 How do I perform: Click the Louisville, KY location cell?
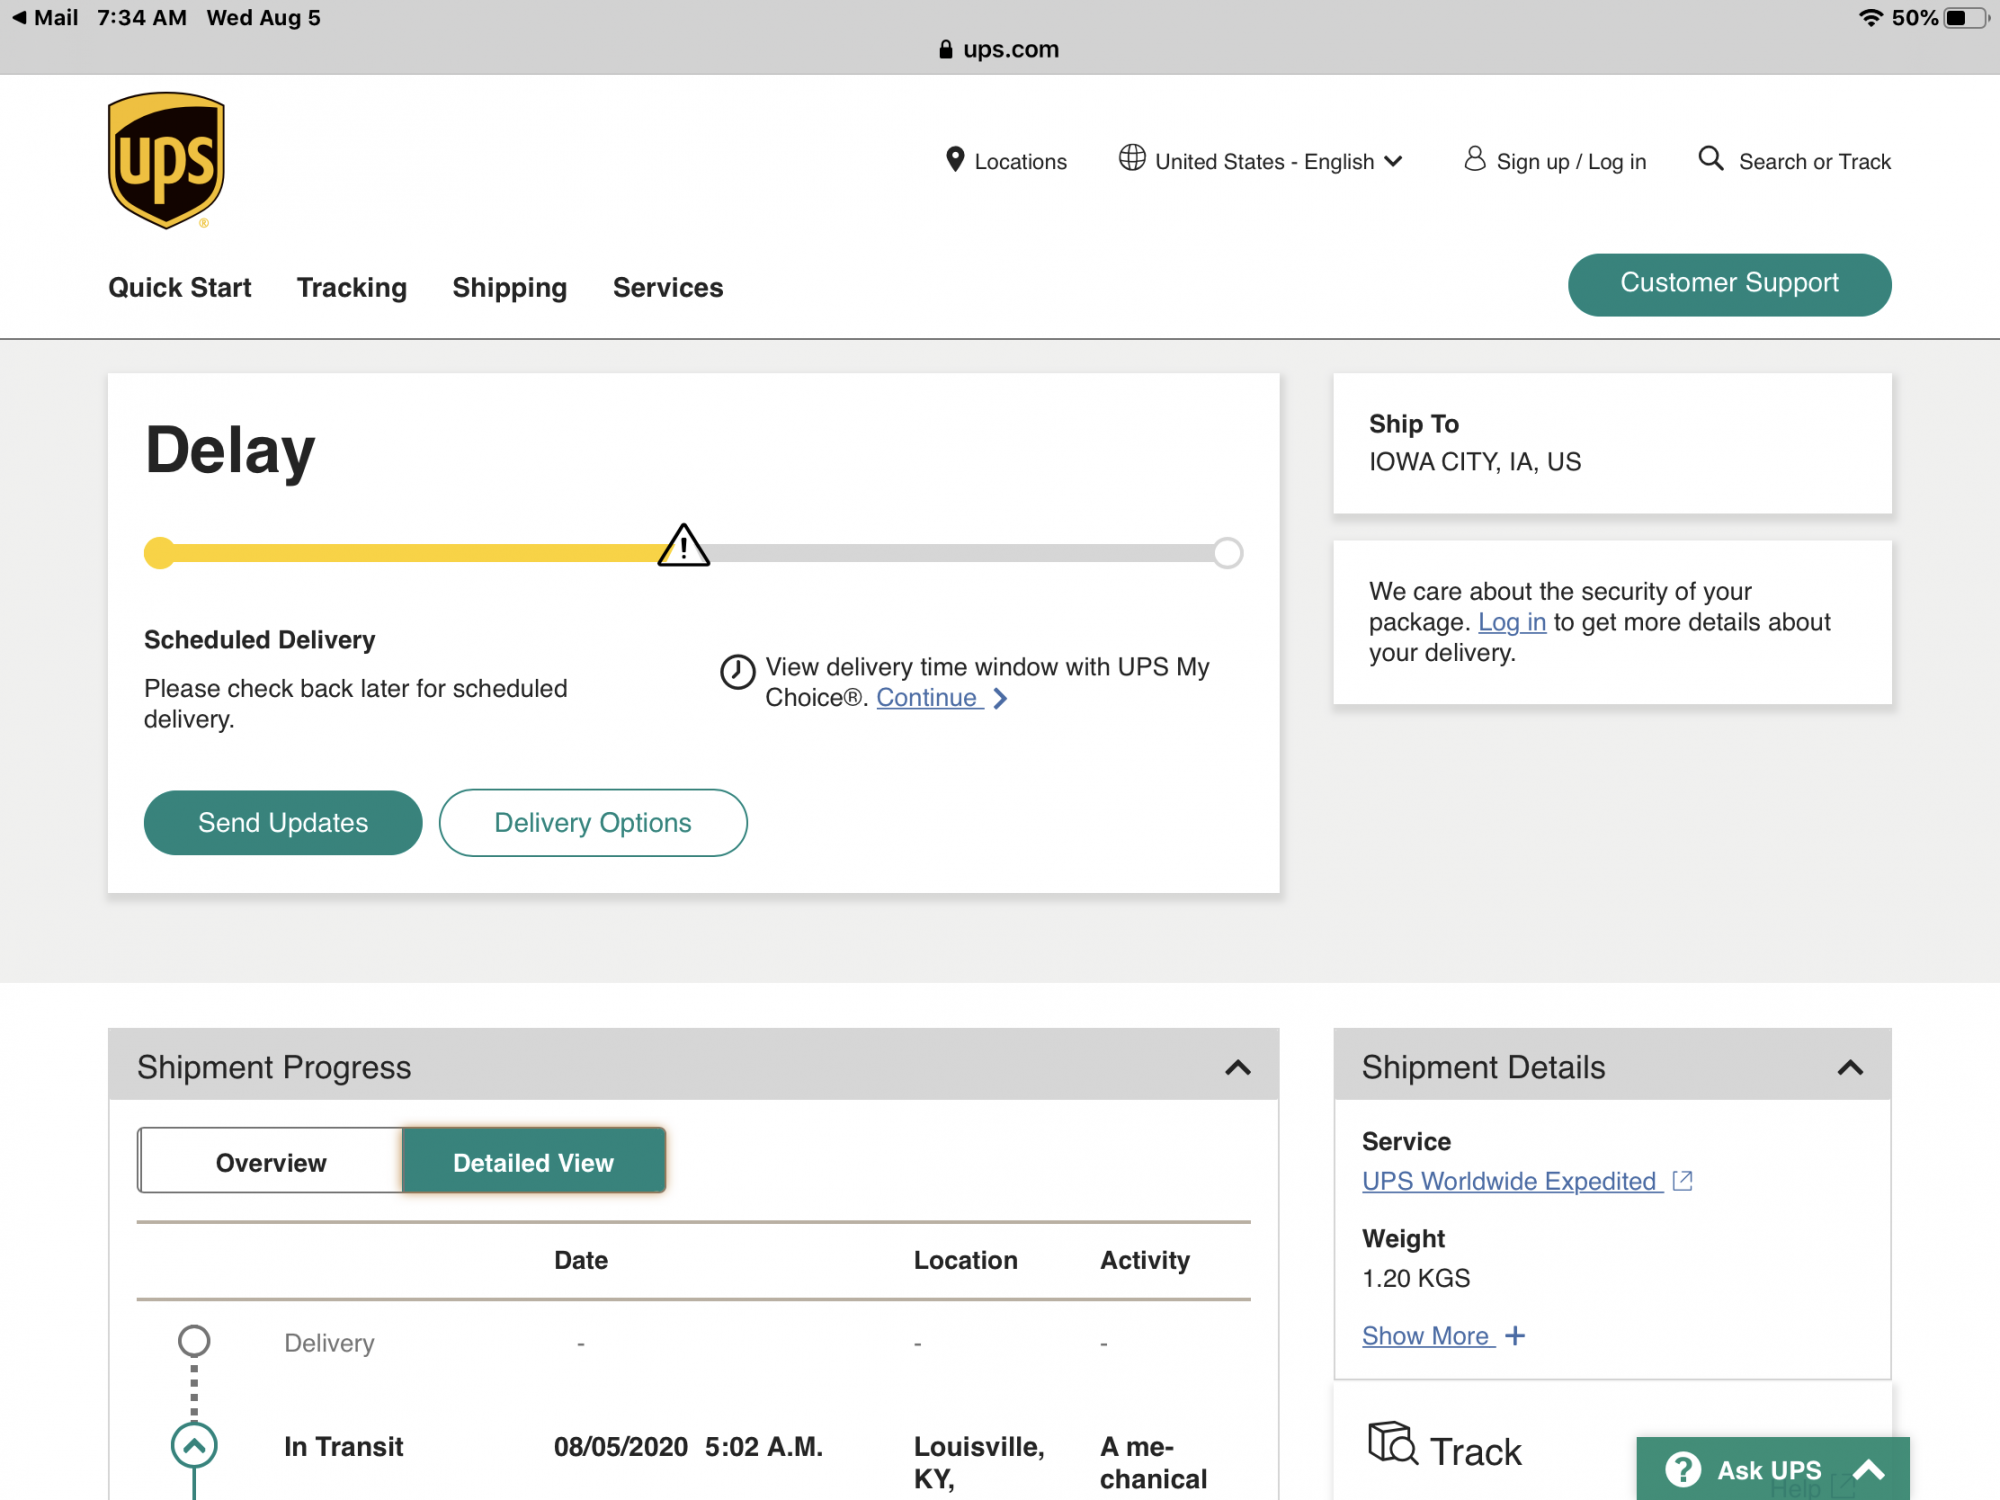click(979, 1463)
